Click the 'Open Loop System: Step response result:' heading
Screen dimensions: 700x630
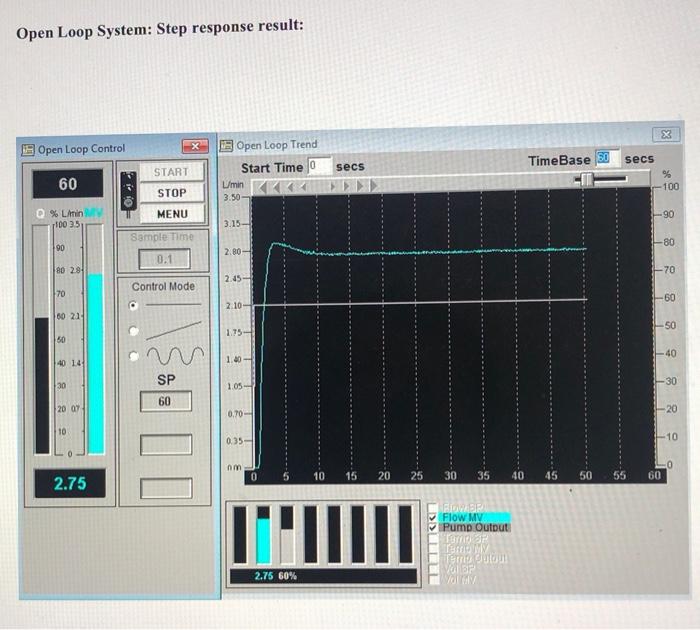coord(160,29)
